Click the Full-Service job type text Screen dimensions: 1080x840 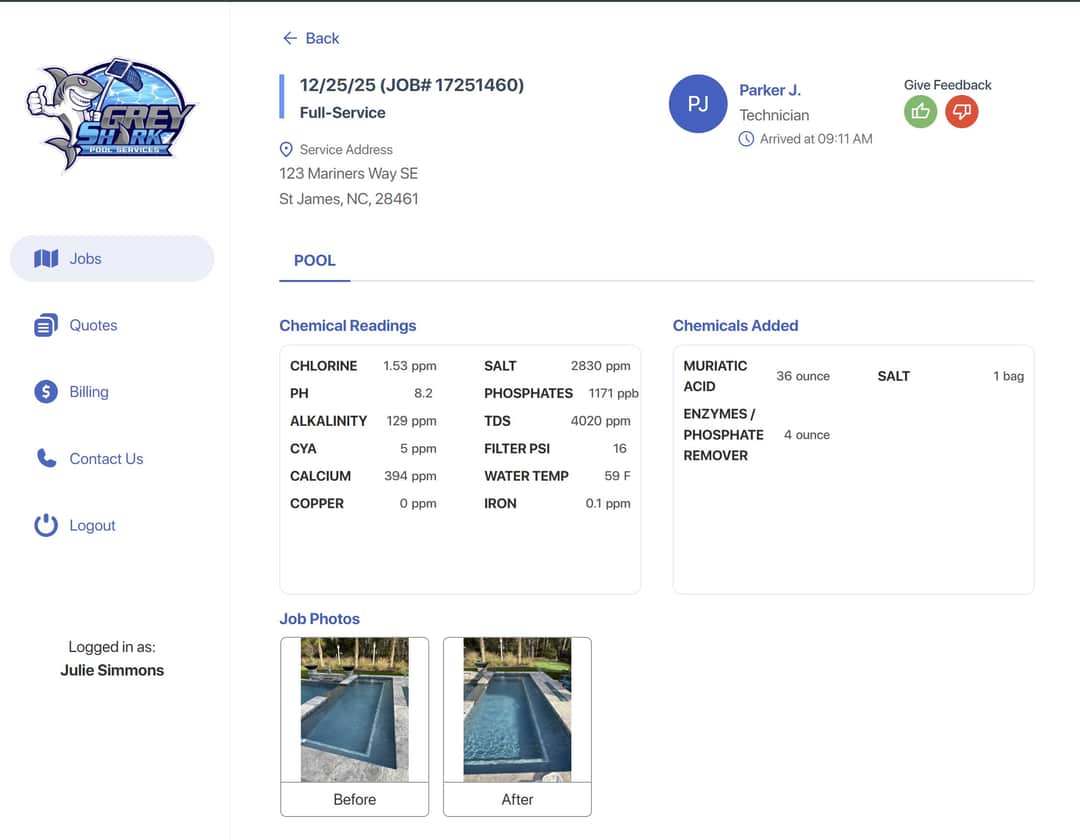point(342,113)
